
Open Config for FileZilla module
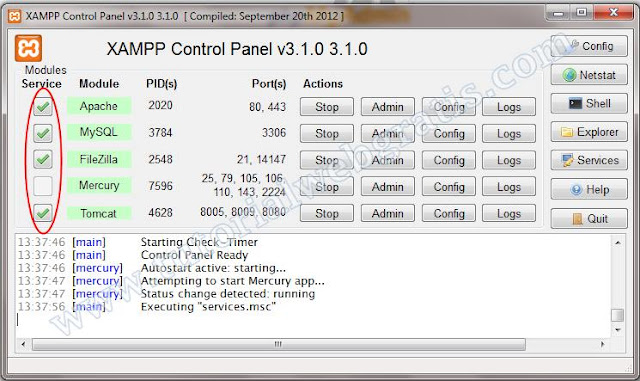coord(449,160)
